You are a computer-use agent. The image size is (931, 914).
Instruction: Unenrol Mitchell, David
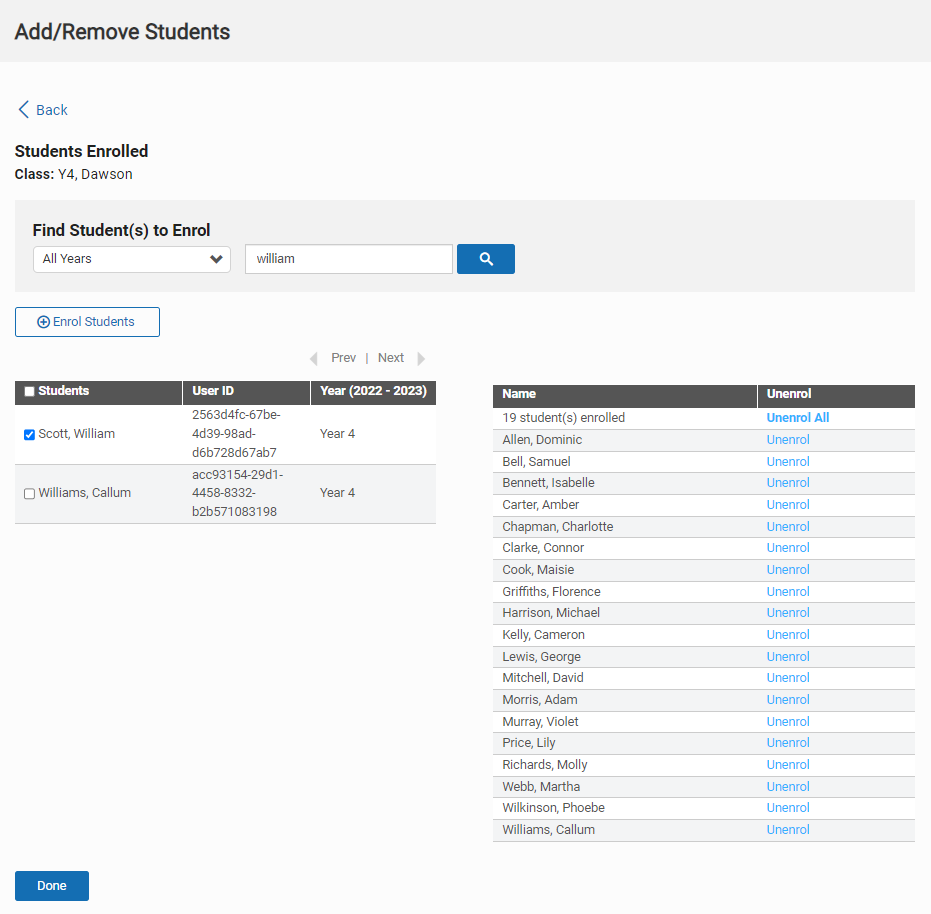788,678
